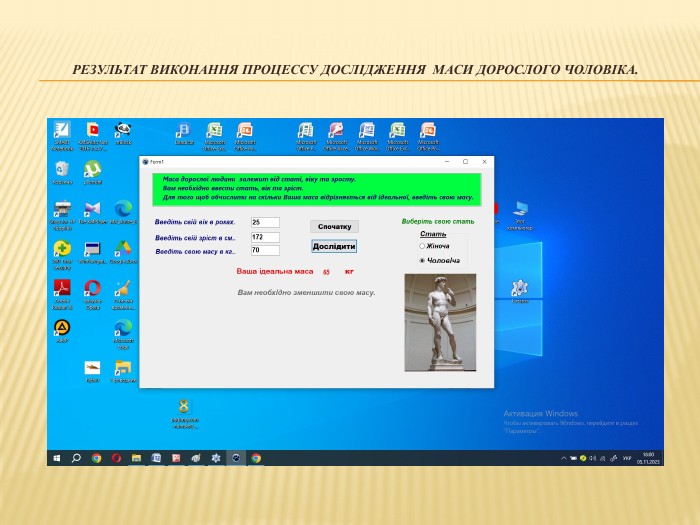Viewport: 700px width, 525px height.
Task: Open the 360 Total Security desktop shortcut
Action: tap(62, 255)
